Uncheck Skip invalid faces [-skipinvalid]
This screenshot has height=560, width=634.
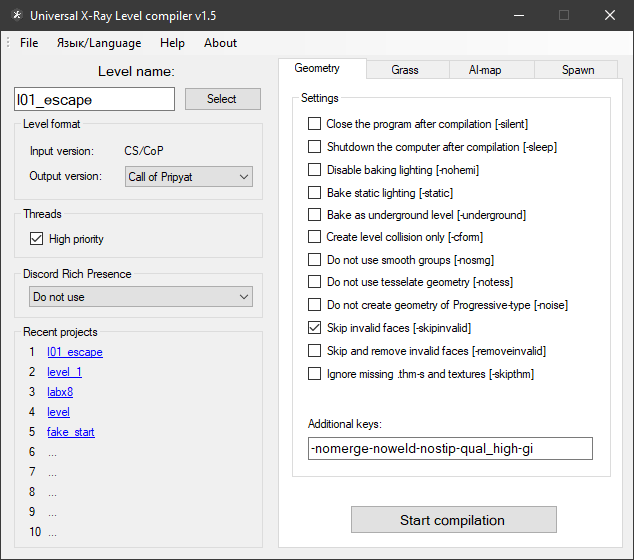315,327
